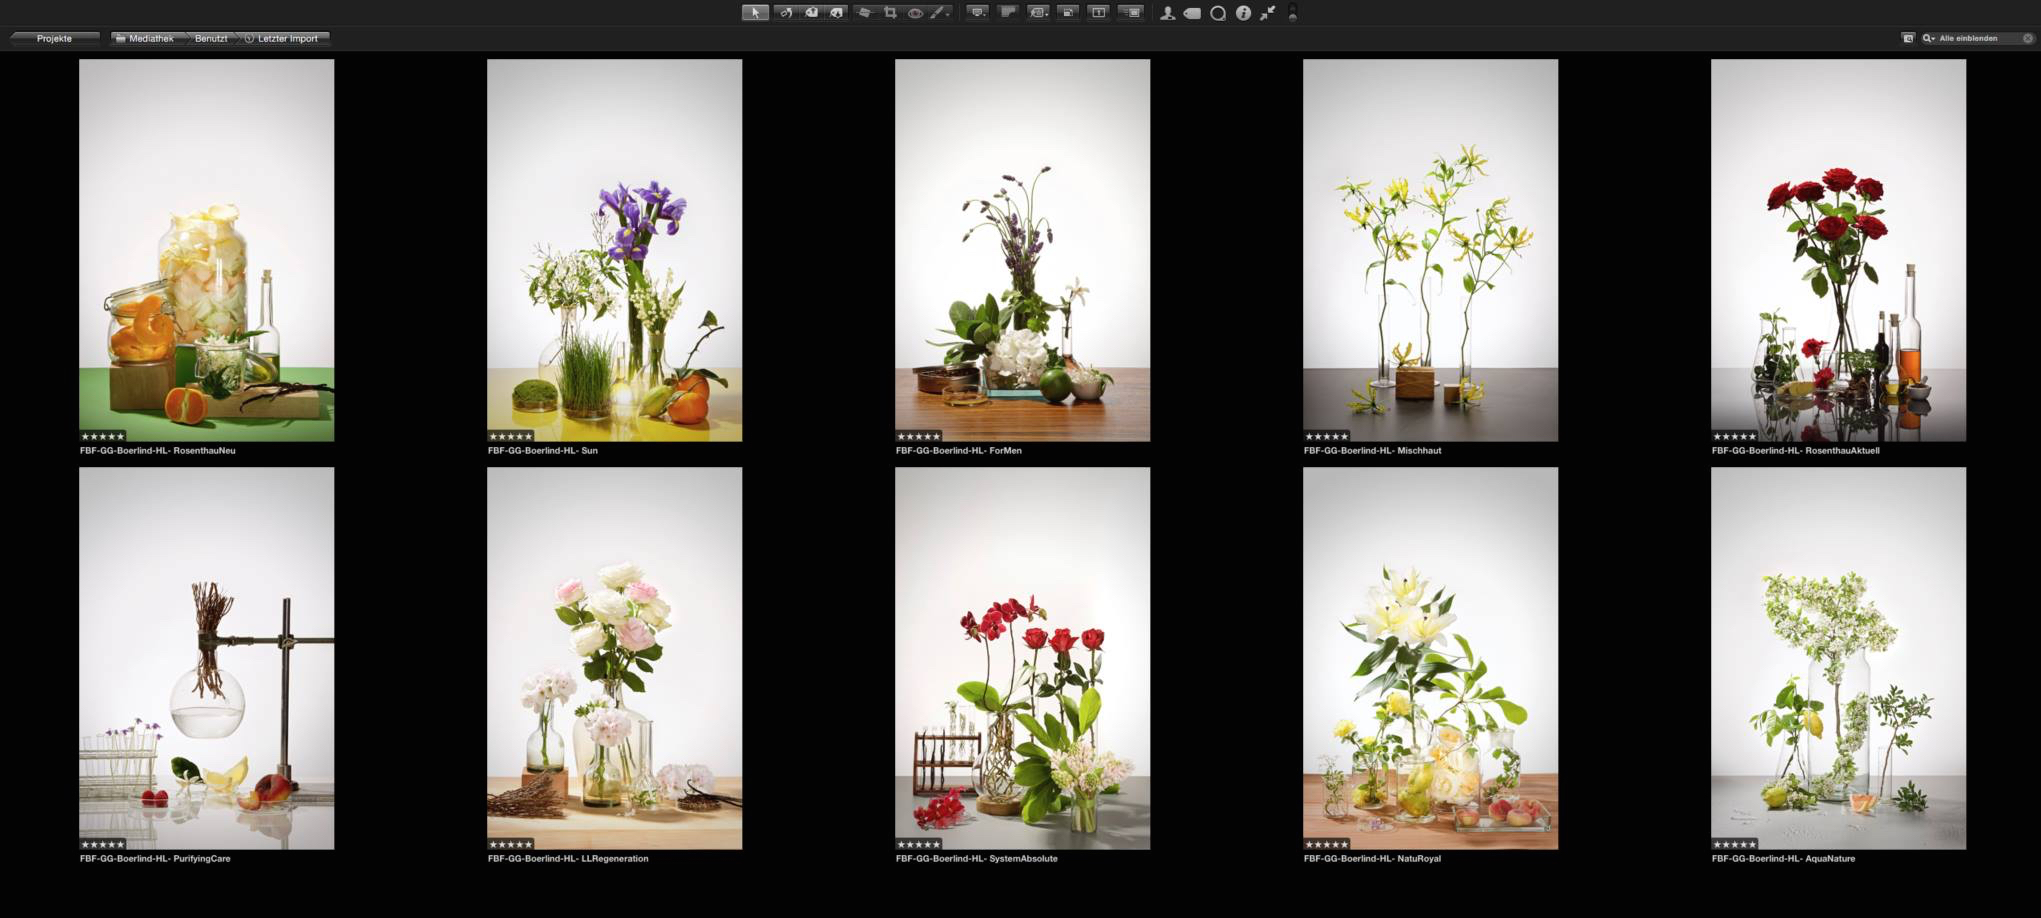Open the filter HUD button beside search
Image resolution: width=2041 pixels, height=918 pixels.
point(1908,38)
